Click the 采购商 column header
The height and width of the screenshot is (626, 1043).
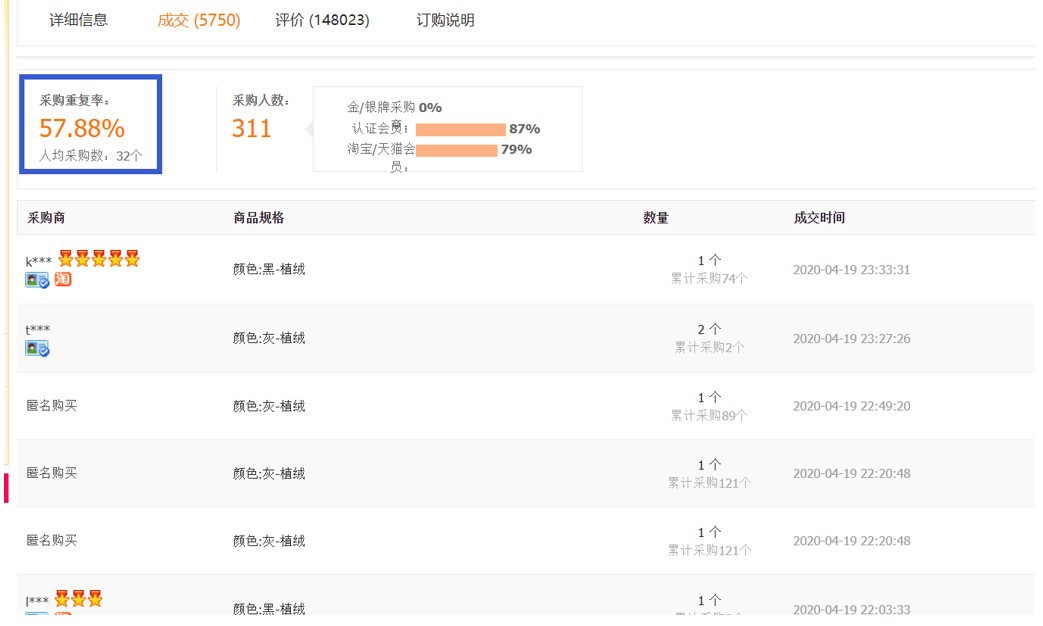pos(46,218)
